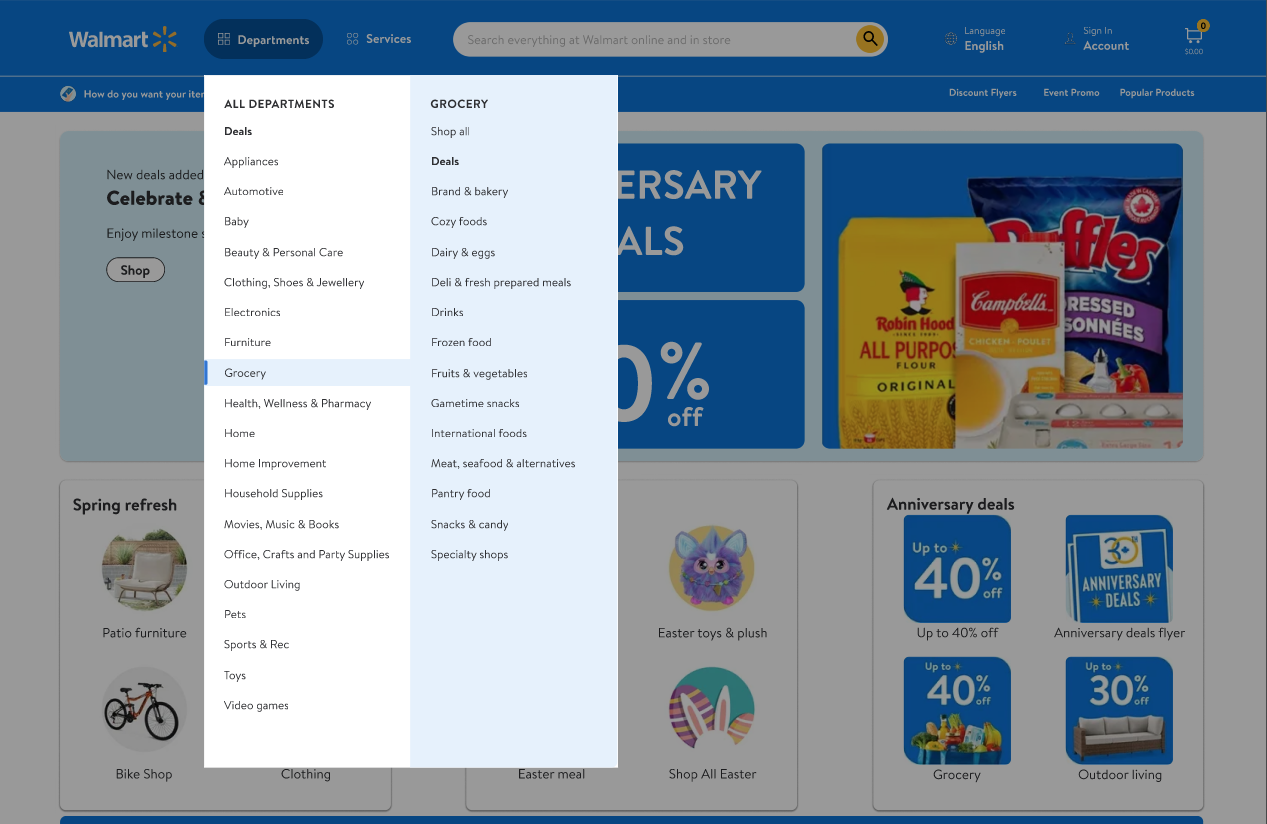
Task: Click the yellow search magnifier button
Action: click(x=870, y=39)
